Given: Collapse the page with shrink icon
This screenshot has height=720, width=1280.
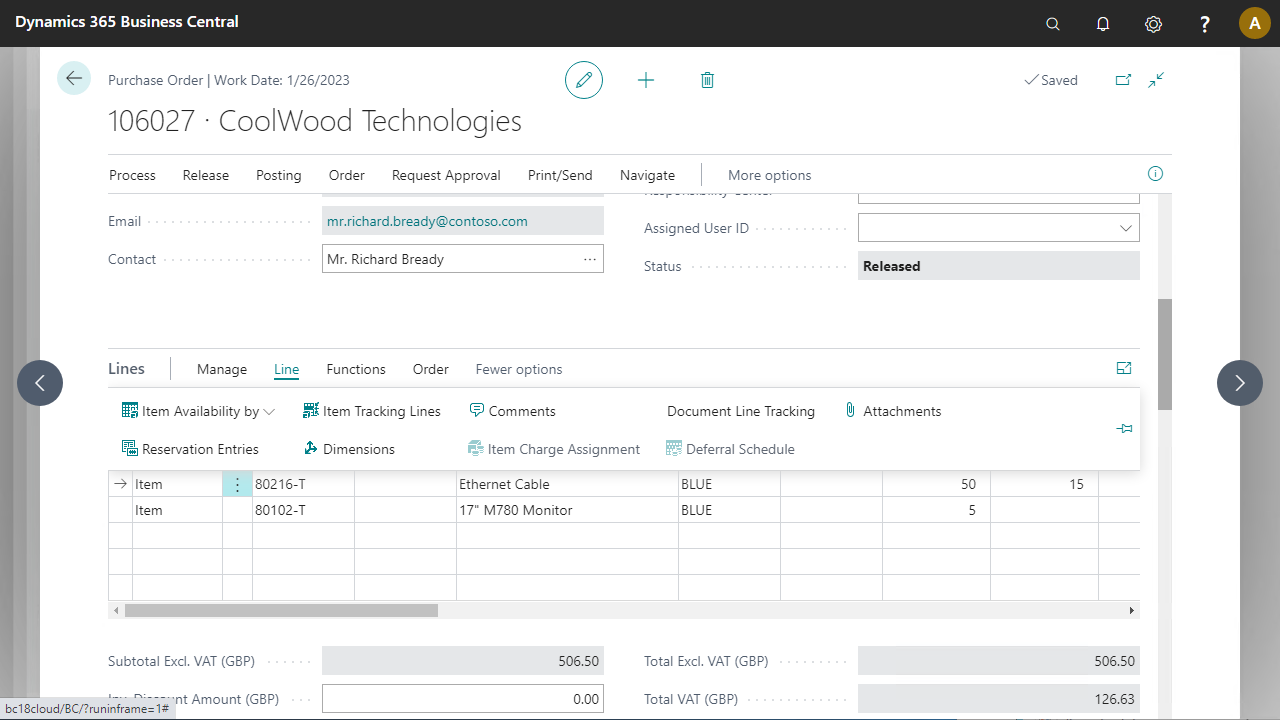Looking at the screenshot, I should (1156, 80).
